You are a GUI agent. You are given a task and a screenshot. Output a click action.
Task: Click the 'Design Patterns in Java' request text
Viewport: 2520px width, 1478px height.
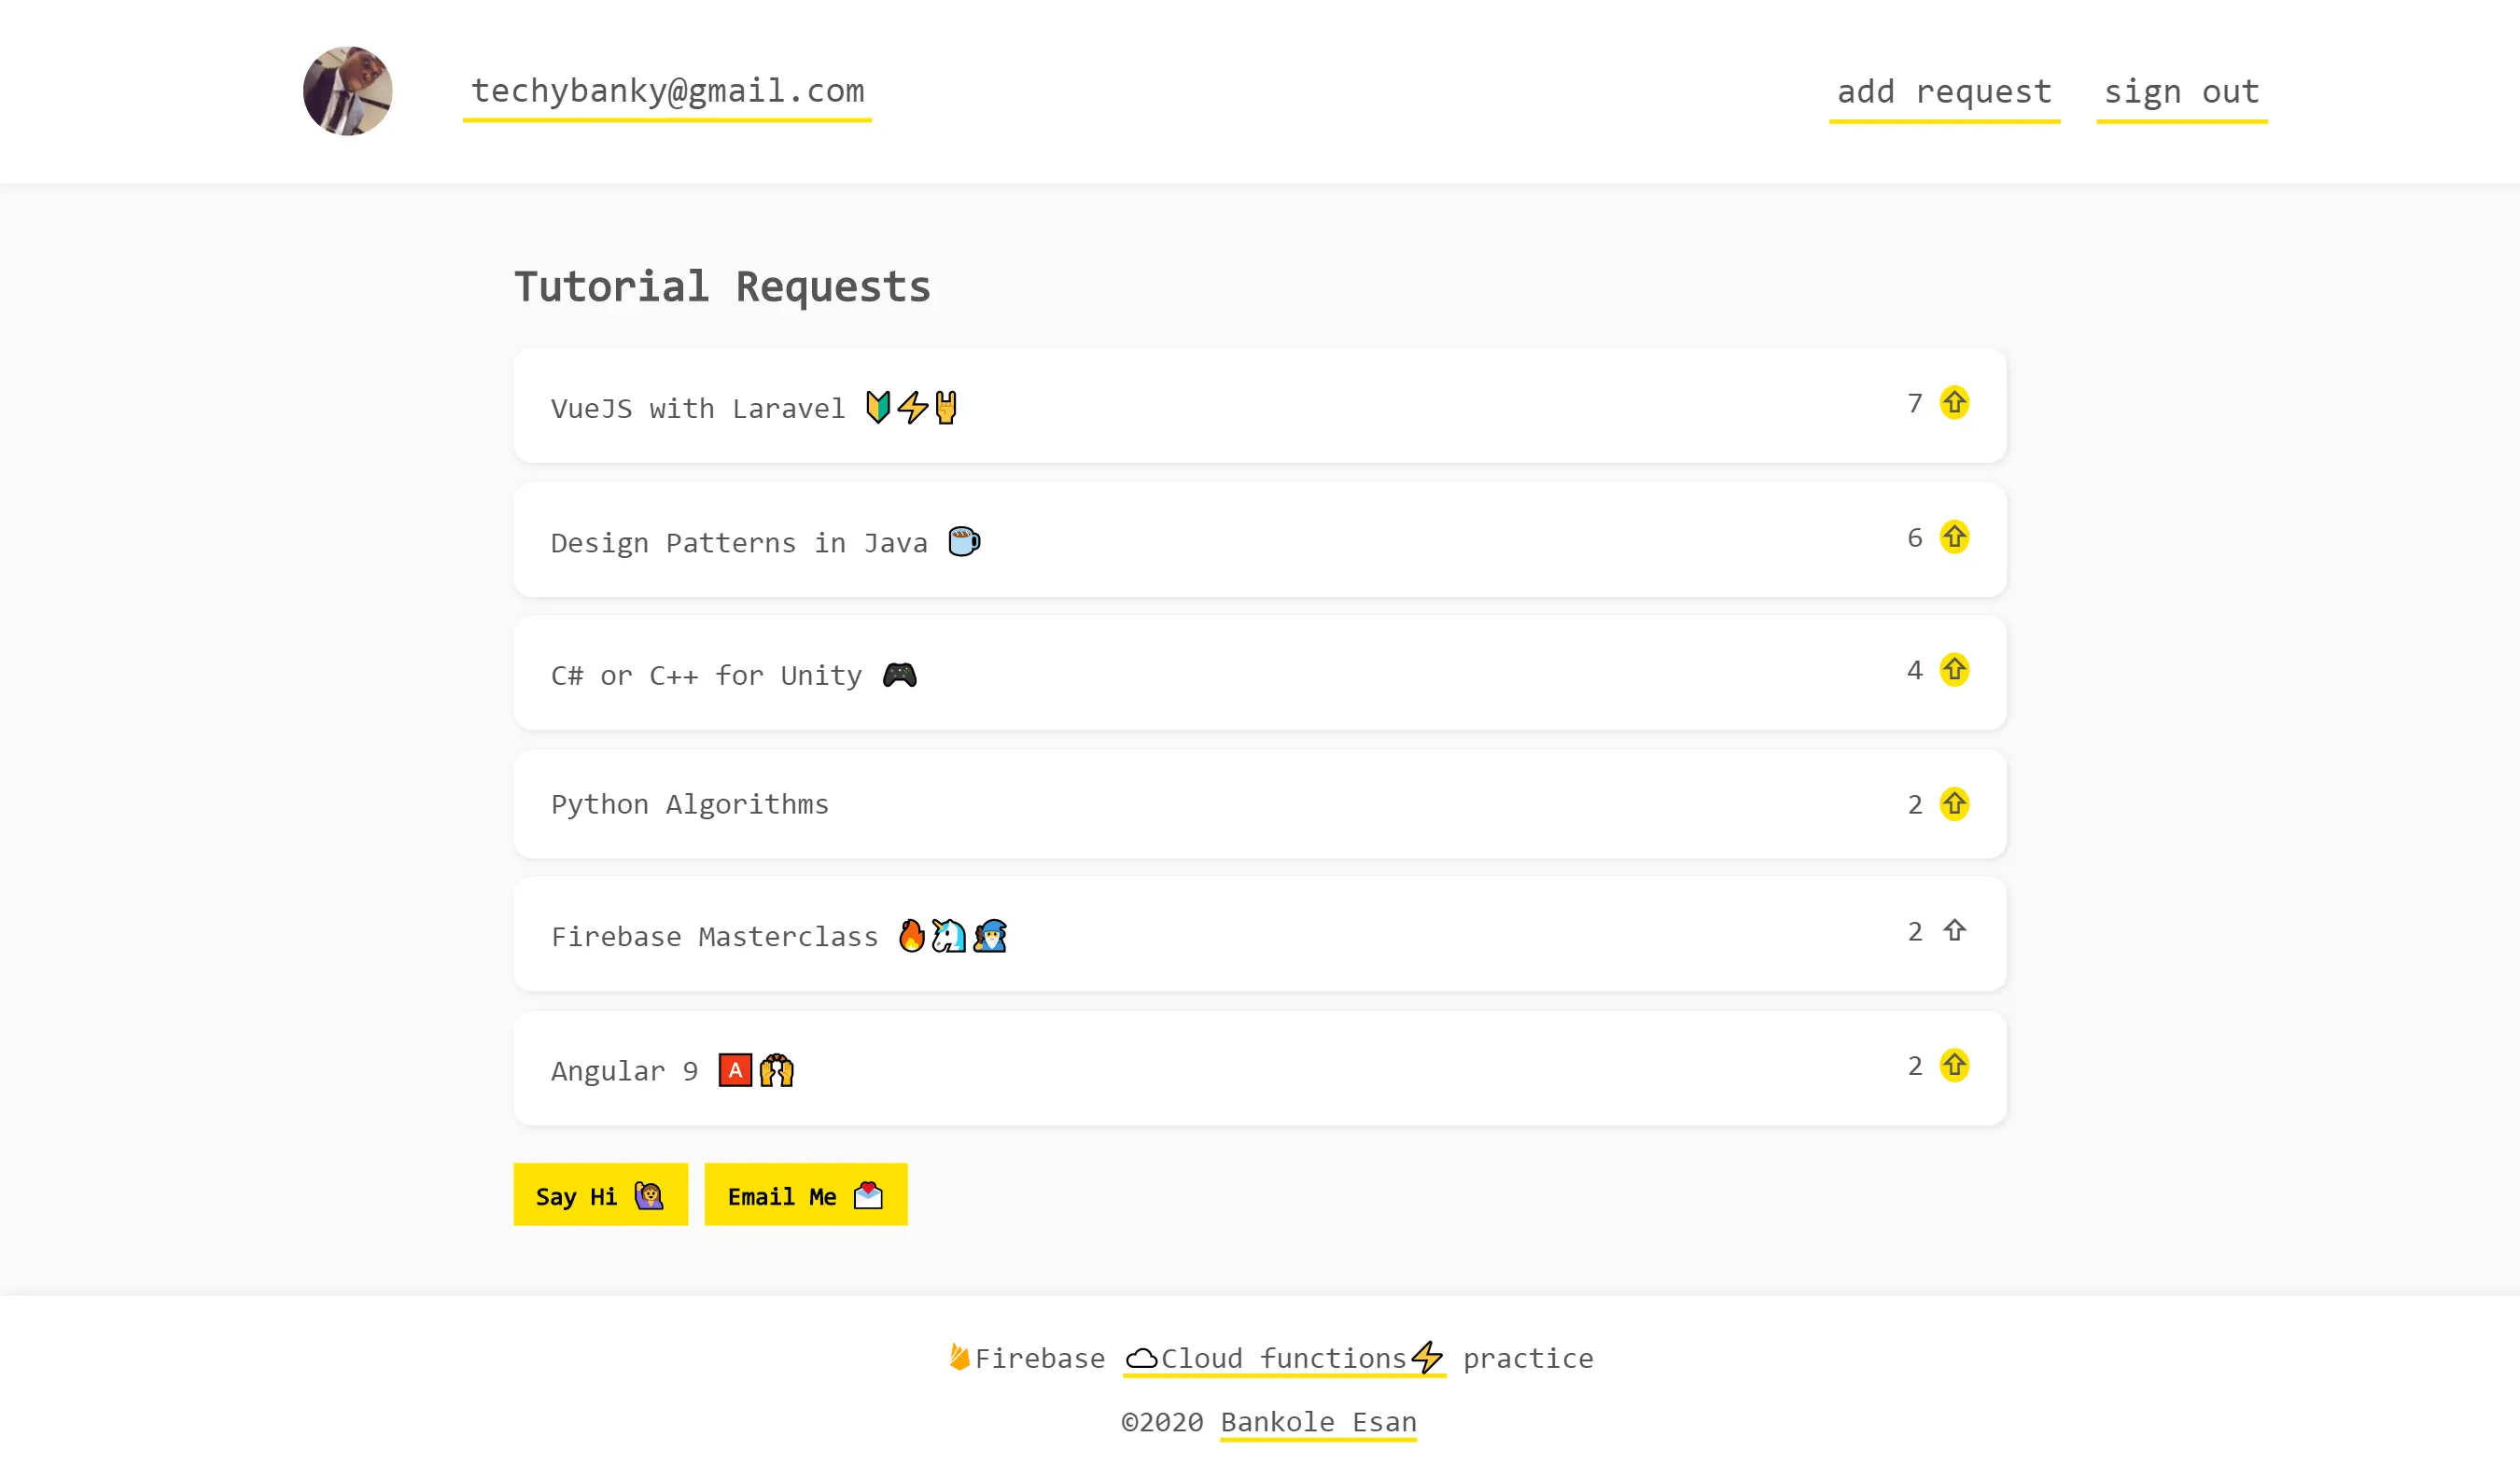[739, 543]
